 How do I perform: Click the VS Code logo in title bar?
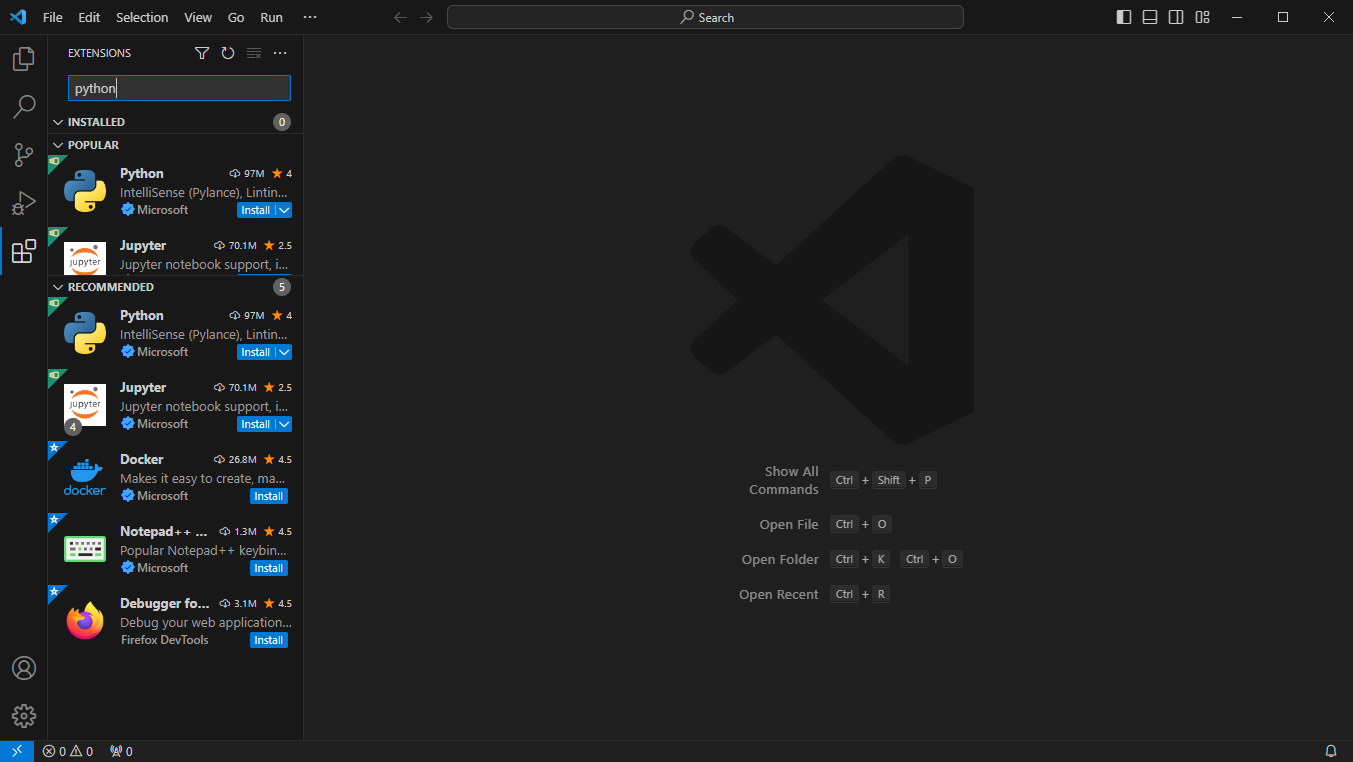[x=18, y=17]
